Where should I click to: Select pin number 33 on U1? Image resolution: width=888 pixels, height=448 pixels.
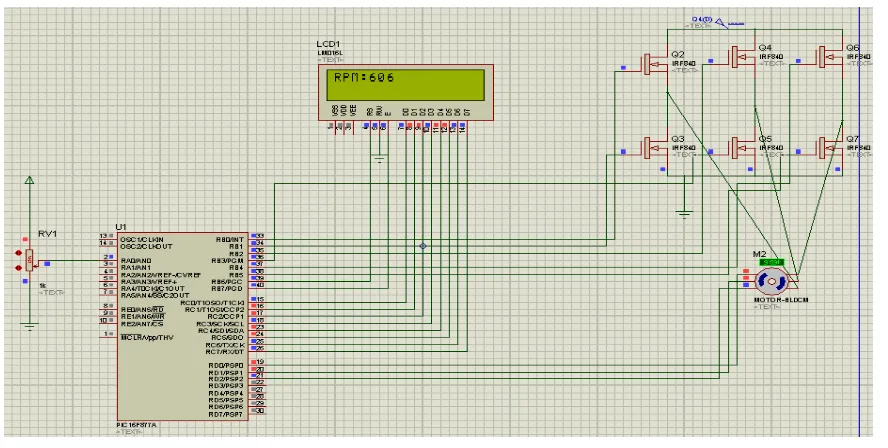260,236
